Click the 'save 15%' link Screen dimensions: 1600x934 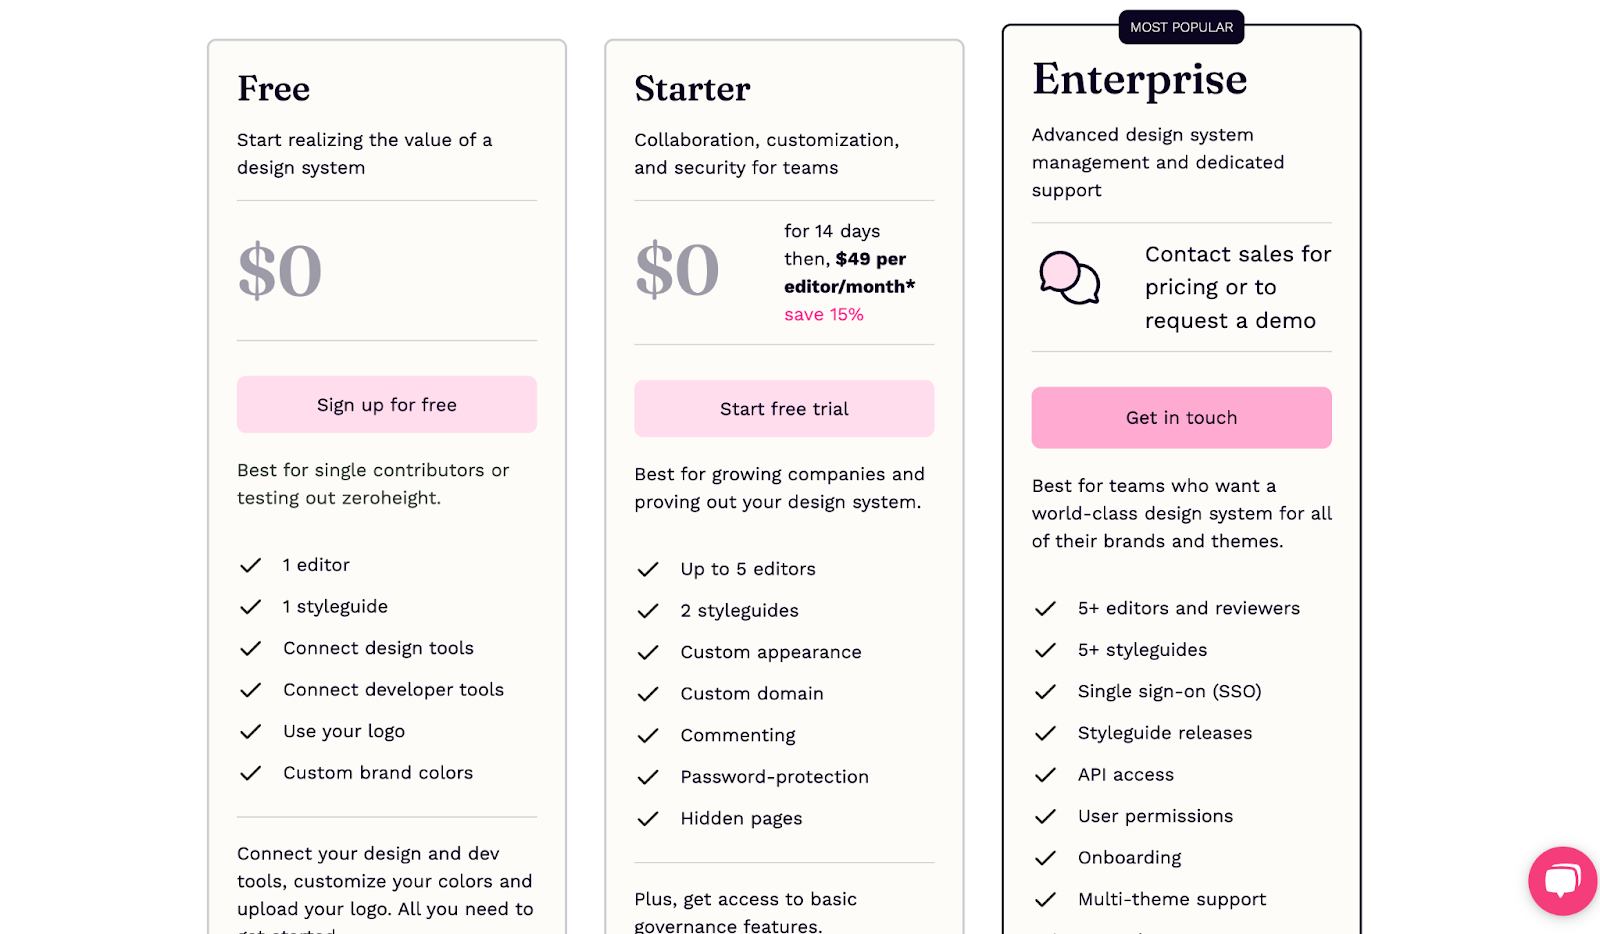click(824, 313)
